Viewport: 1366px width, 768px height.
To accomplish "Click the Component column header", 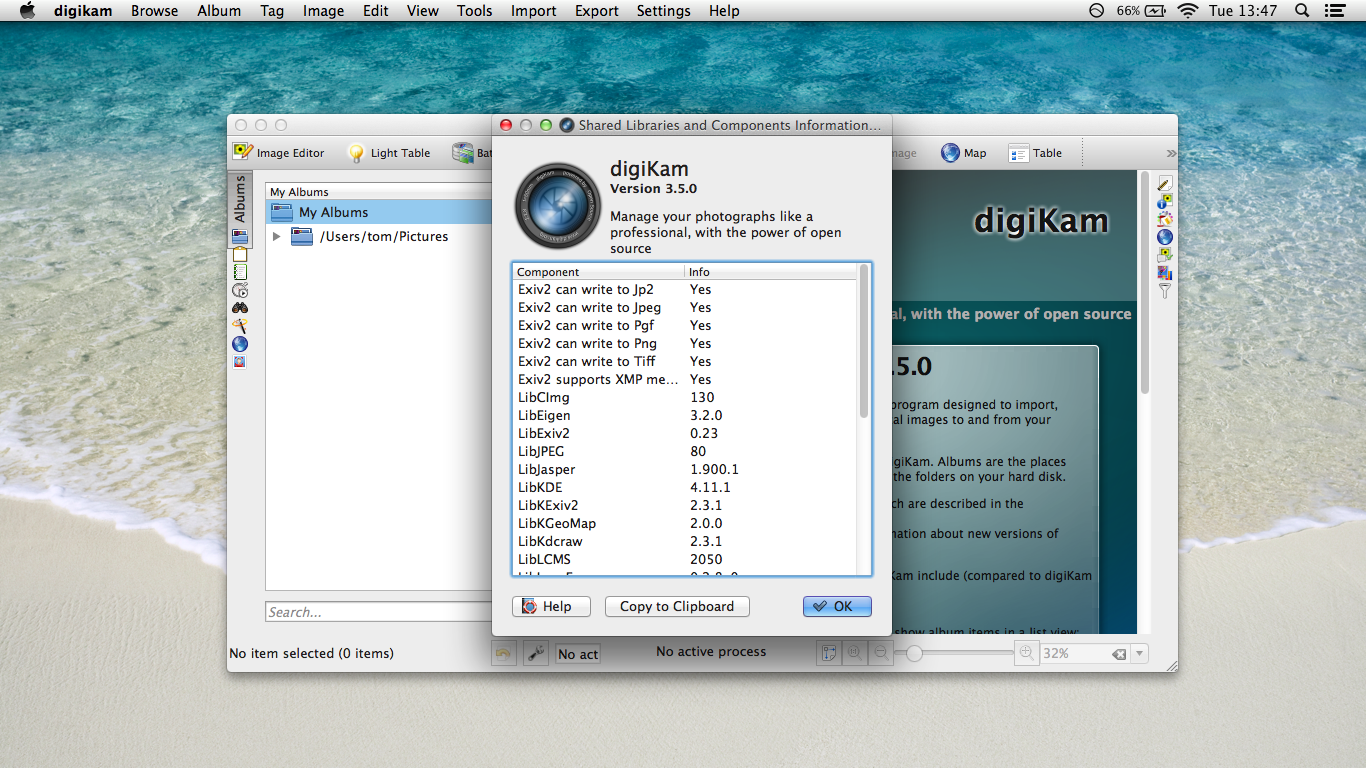I will pos(599,272).
